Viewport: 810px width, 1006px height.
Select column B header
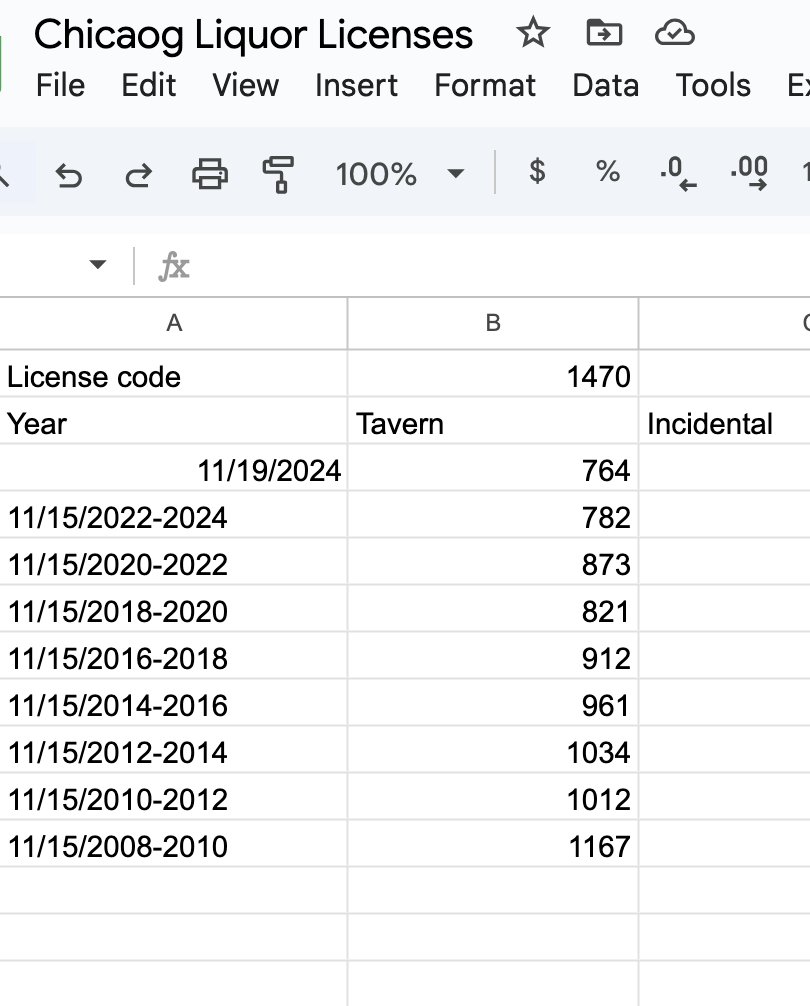493,323
